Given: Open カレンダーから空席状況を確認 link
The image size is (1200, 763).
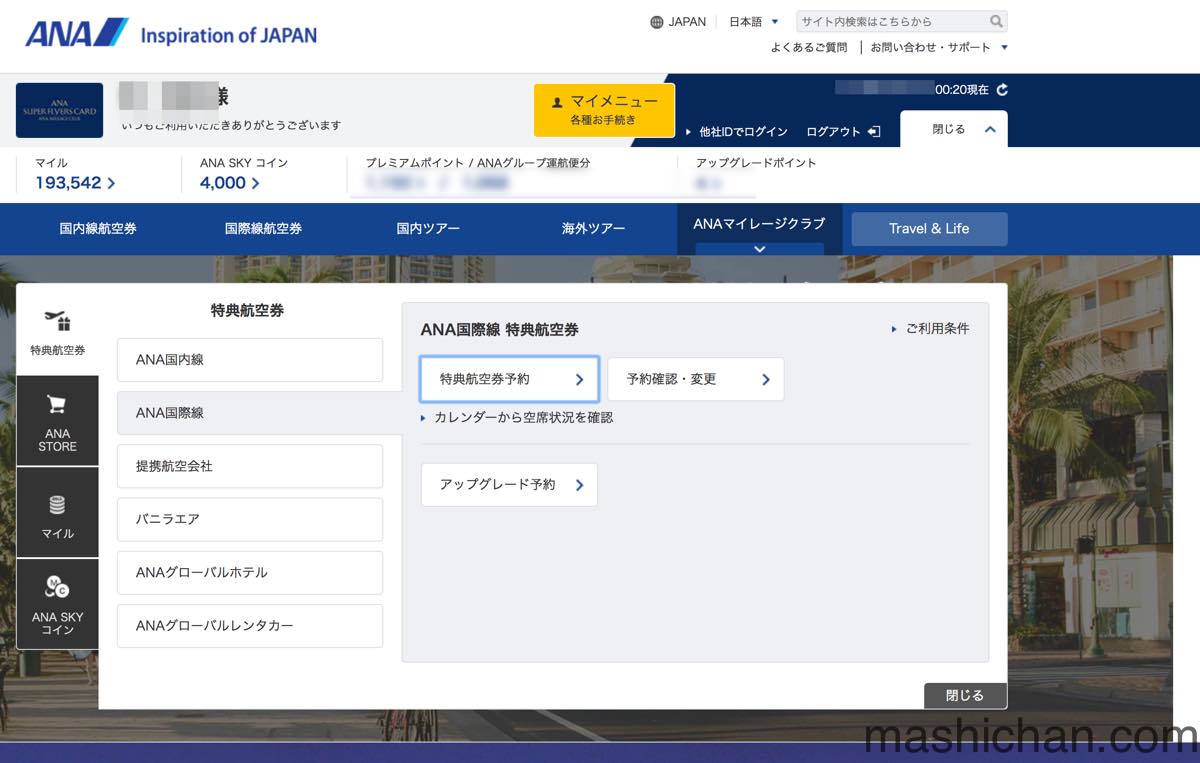Looking at the screenshot, I should point(517,418).
